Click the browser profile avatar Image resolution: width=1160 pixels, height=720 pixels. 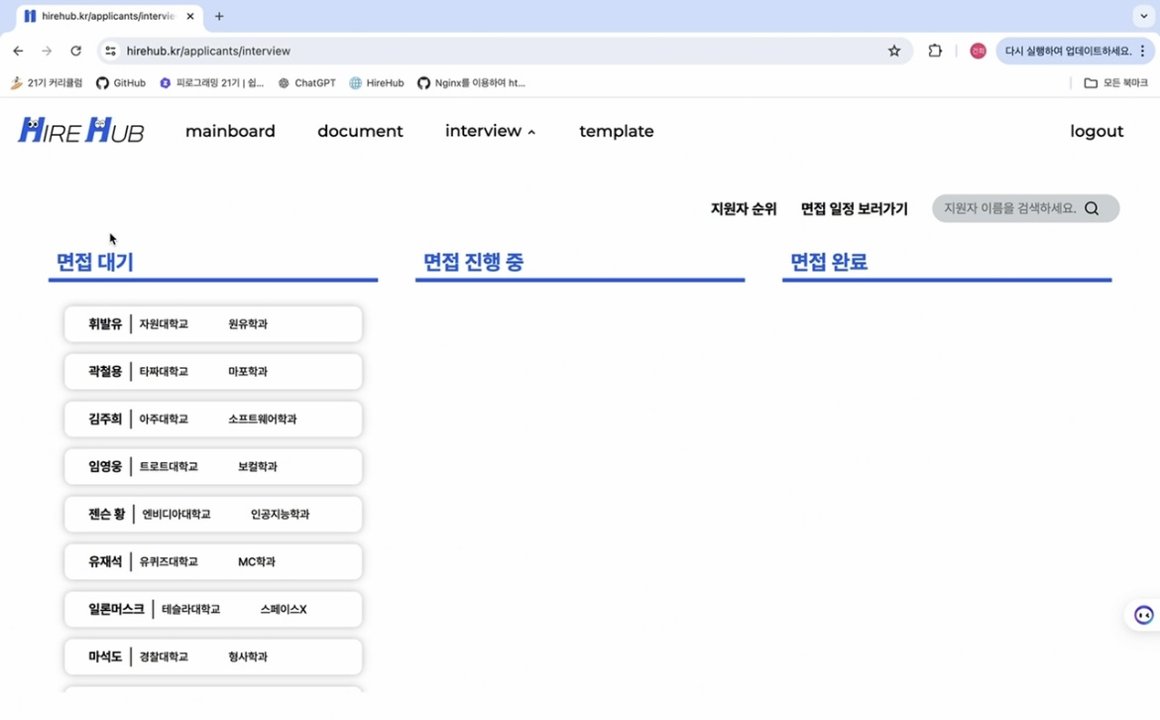pos(978,50)
